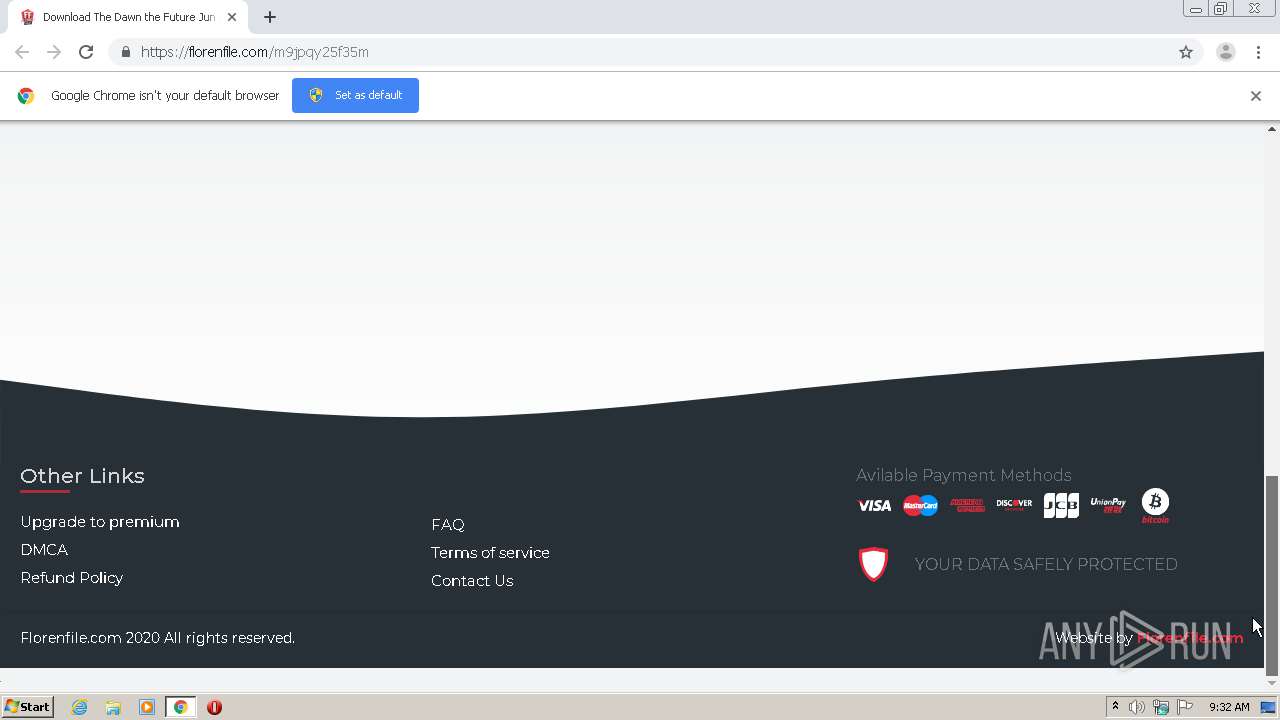Click the Set as default button
1280x720 pixels.
click(355, 95)
